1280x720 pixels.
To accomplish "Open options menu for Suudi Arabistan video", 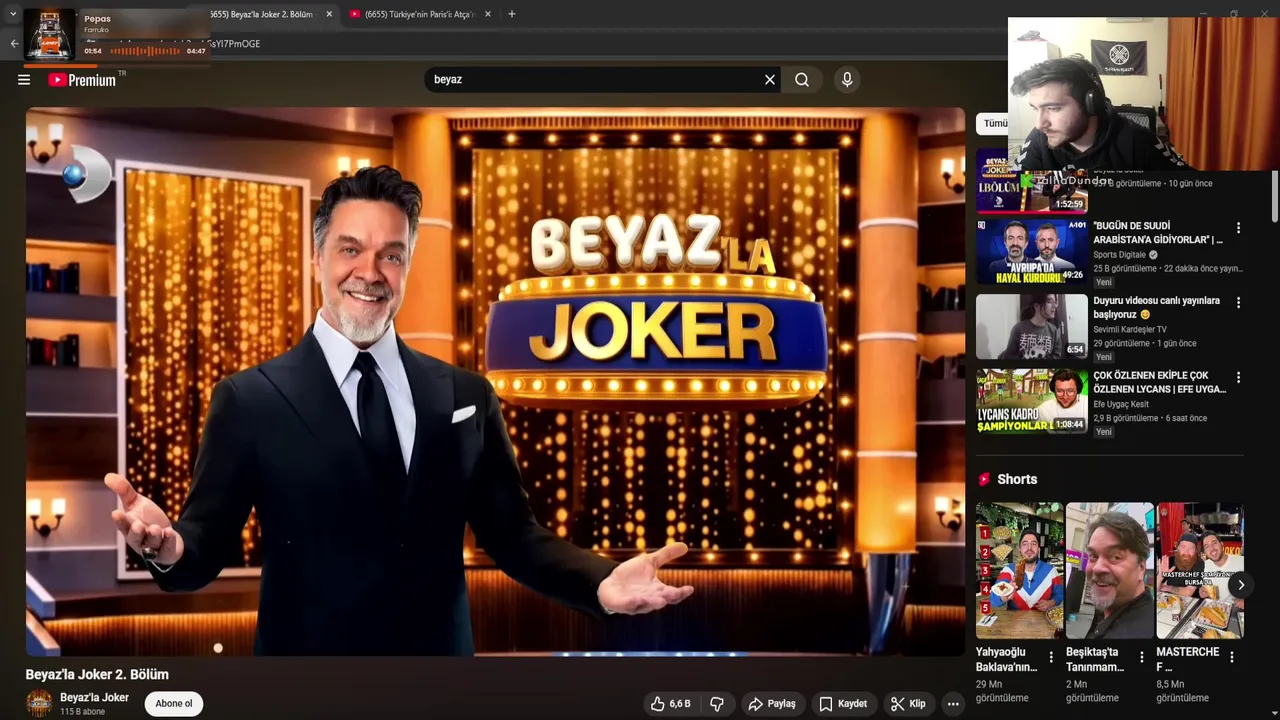I will coord(1238,228).
